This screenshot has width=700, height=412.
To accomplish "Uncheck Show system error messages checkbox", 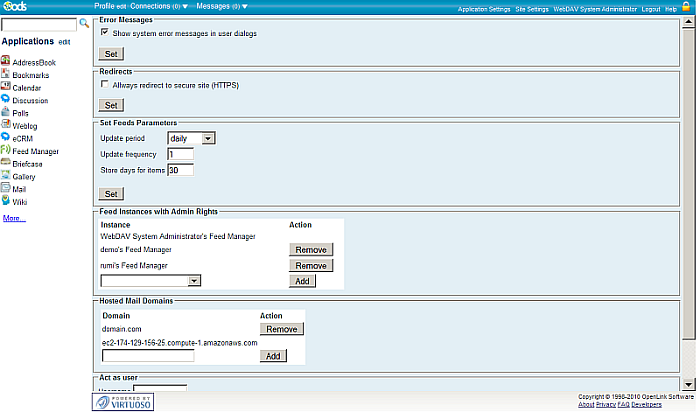I will click(x=105, y=33).
